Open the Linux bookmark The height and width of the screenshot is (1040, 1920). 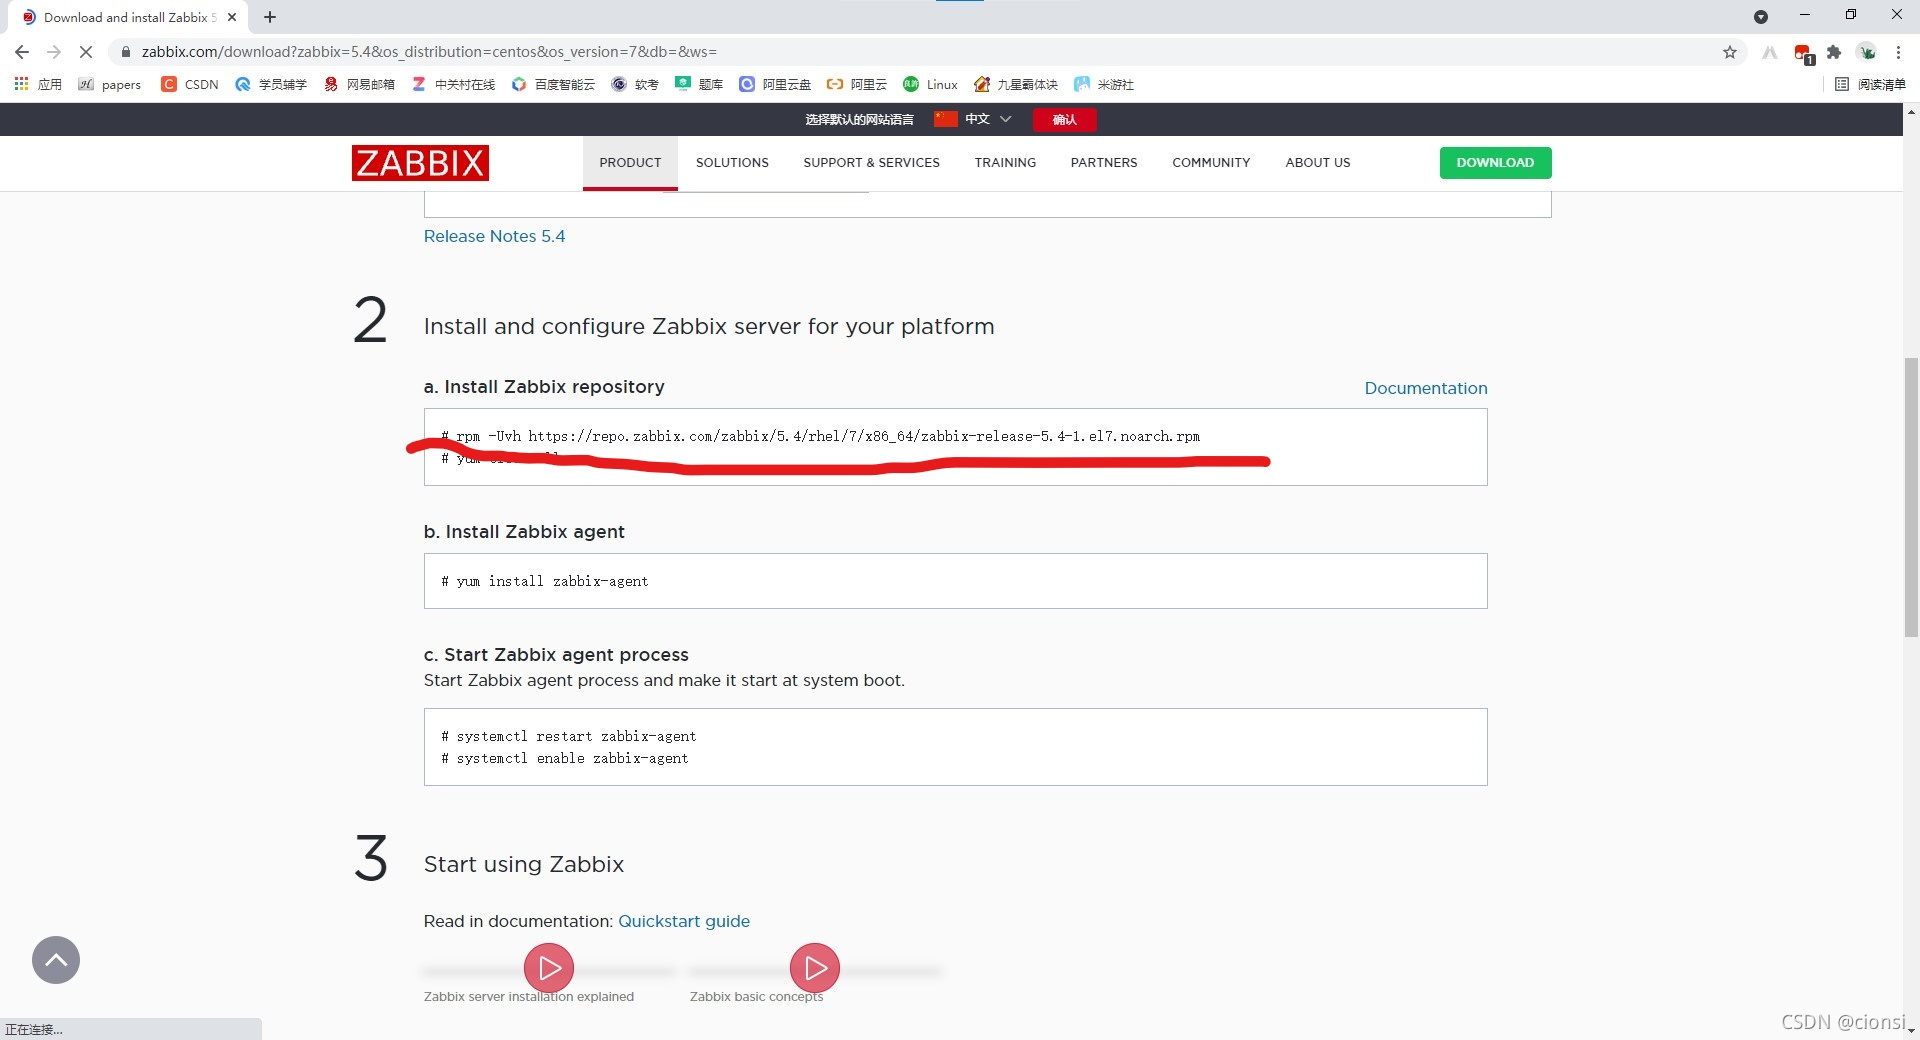(930, 84)
